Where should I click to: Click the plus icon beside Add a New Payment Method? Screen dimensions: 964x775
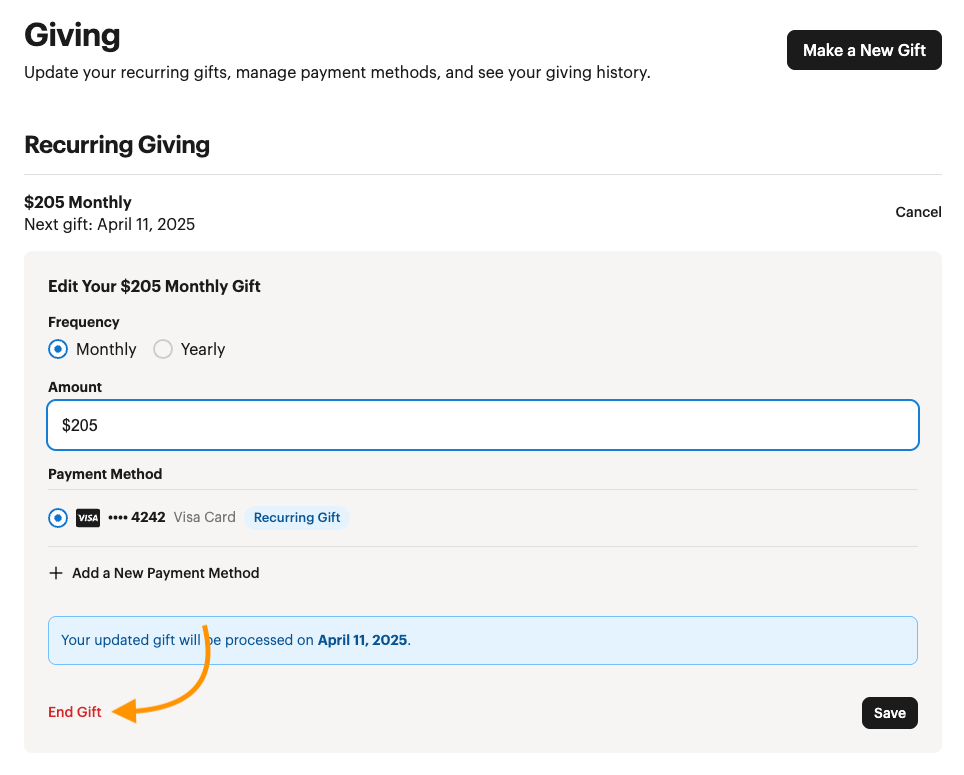pos(57,573)
